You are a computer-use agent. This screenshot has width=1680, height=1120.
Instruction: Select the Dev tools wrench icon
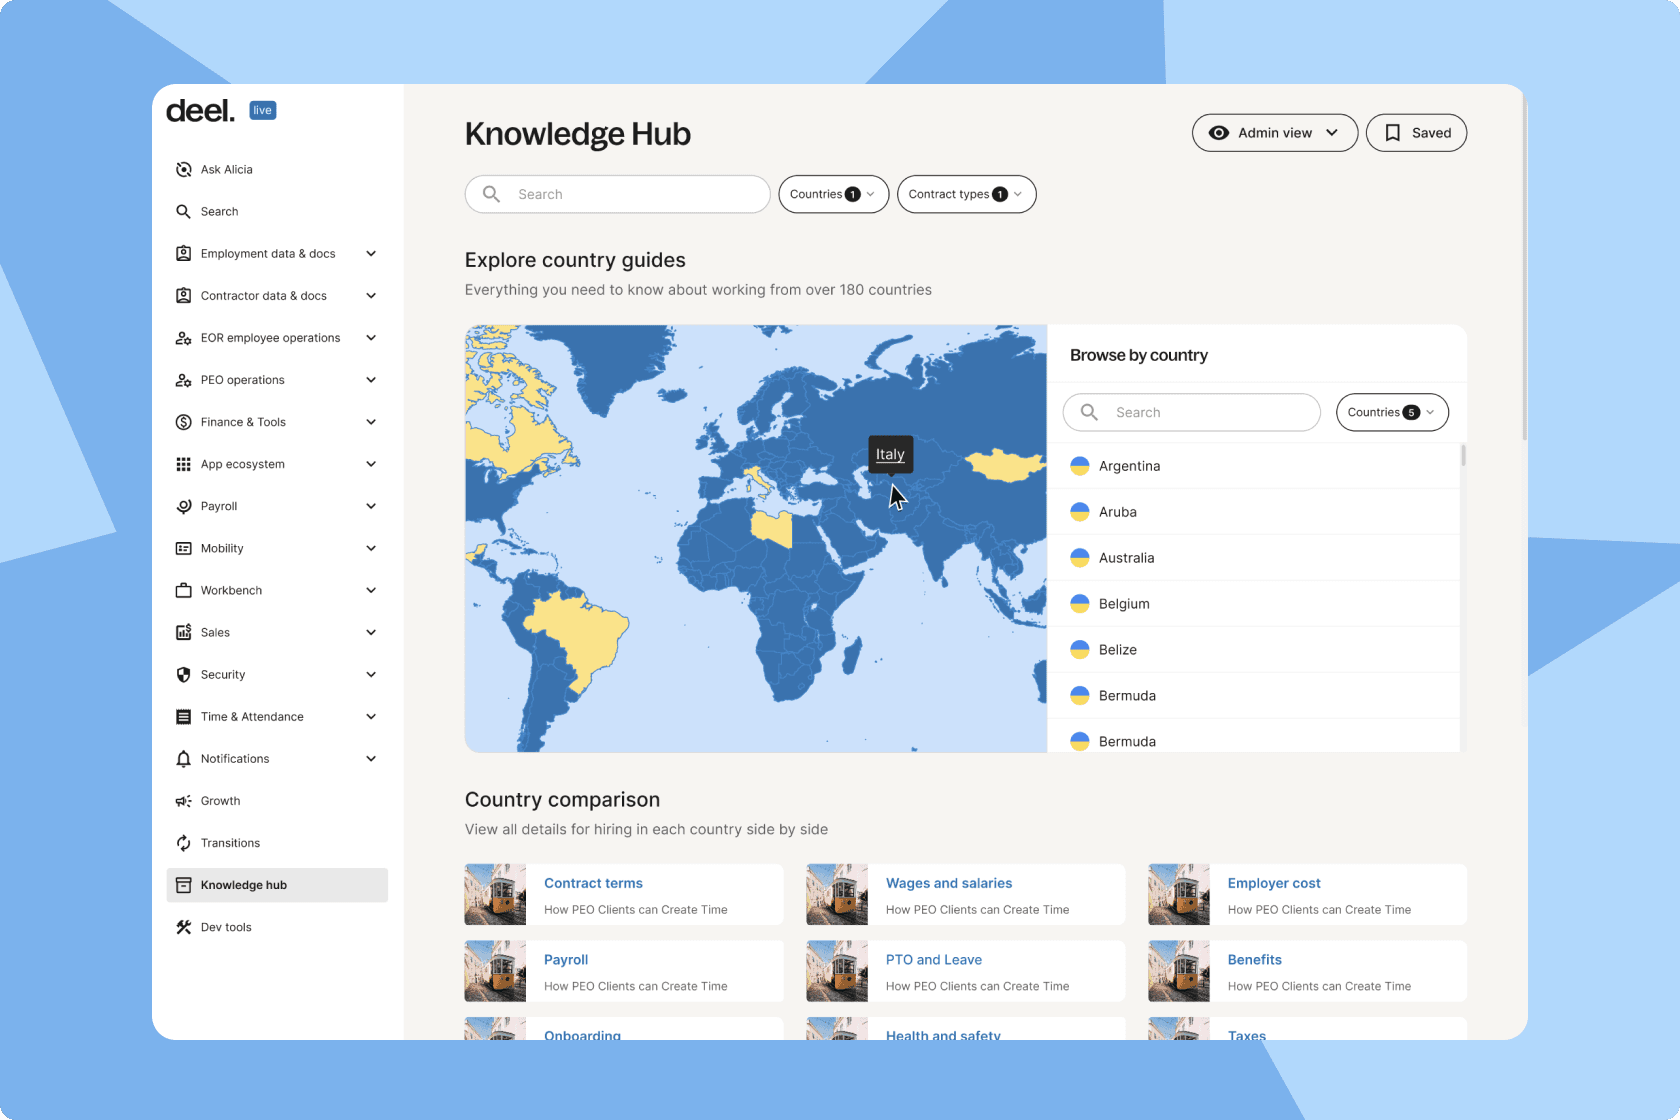(184, 927)
